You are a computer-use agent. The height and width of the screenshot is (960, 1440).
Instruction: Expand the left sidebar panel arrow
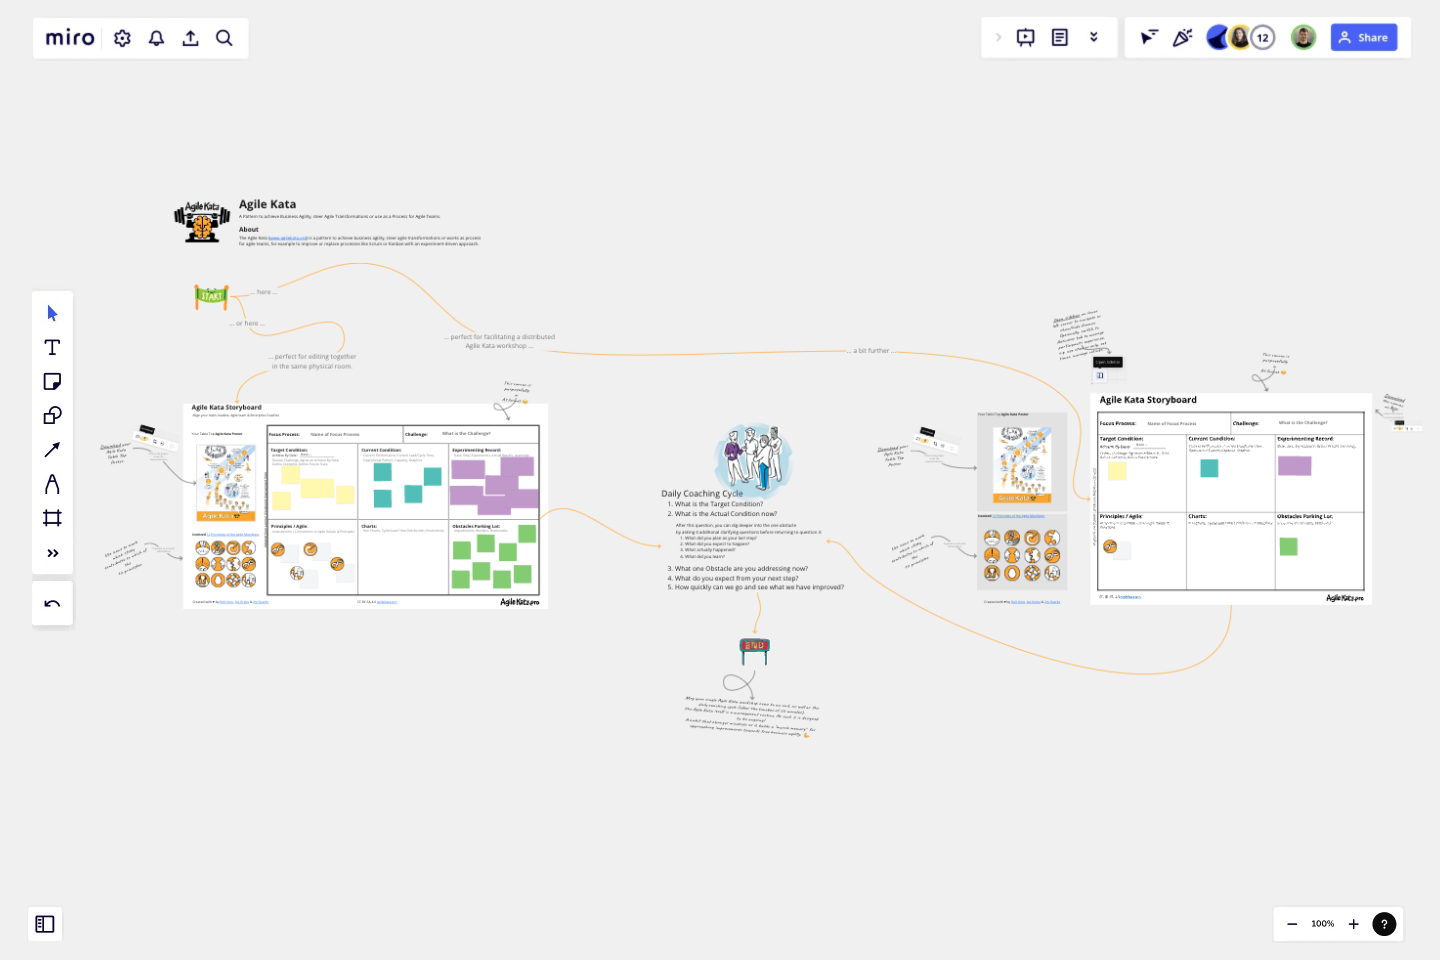pos(999,36)
